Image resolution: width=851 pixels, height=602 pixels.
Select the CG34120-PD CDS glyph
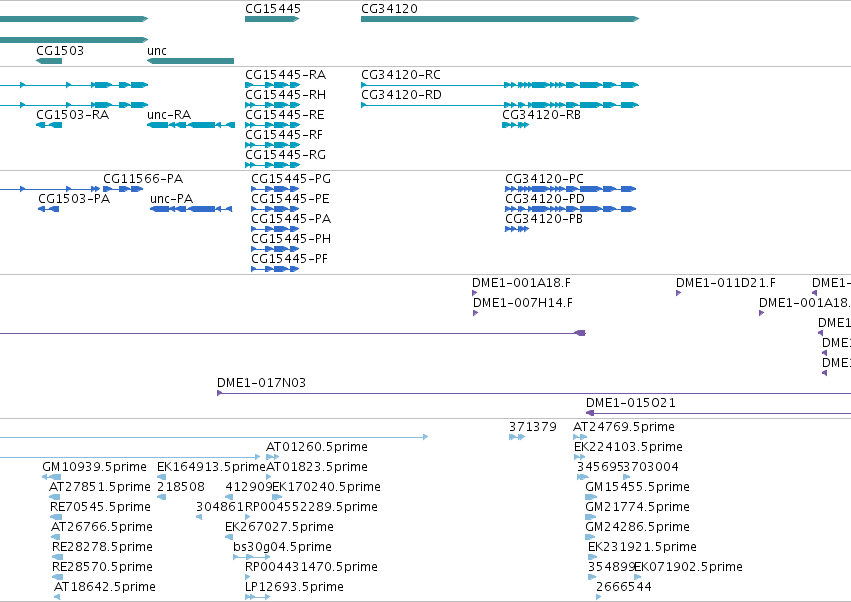pyautogui.click(x=570, y=209)
